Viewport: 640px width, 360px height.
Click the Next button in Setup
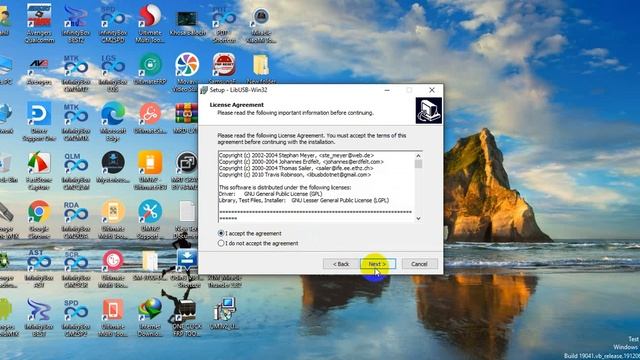(377, 264)
